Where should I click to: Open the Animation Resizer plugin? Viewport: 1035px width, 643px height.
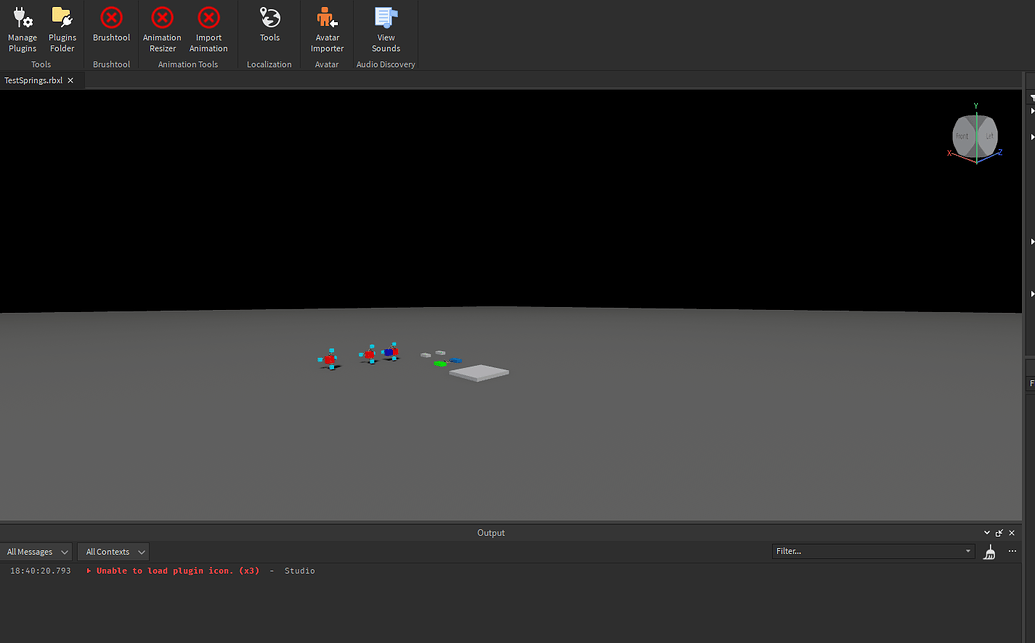162,30
